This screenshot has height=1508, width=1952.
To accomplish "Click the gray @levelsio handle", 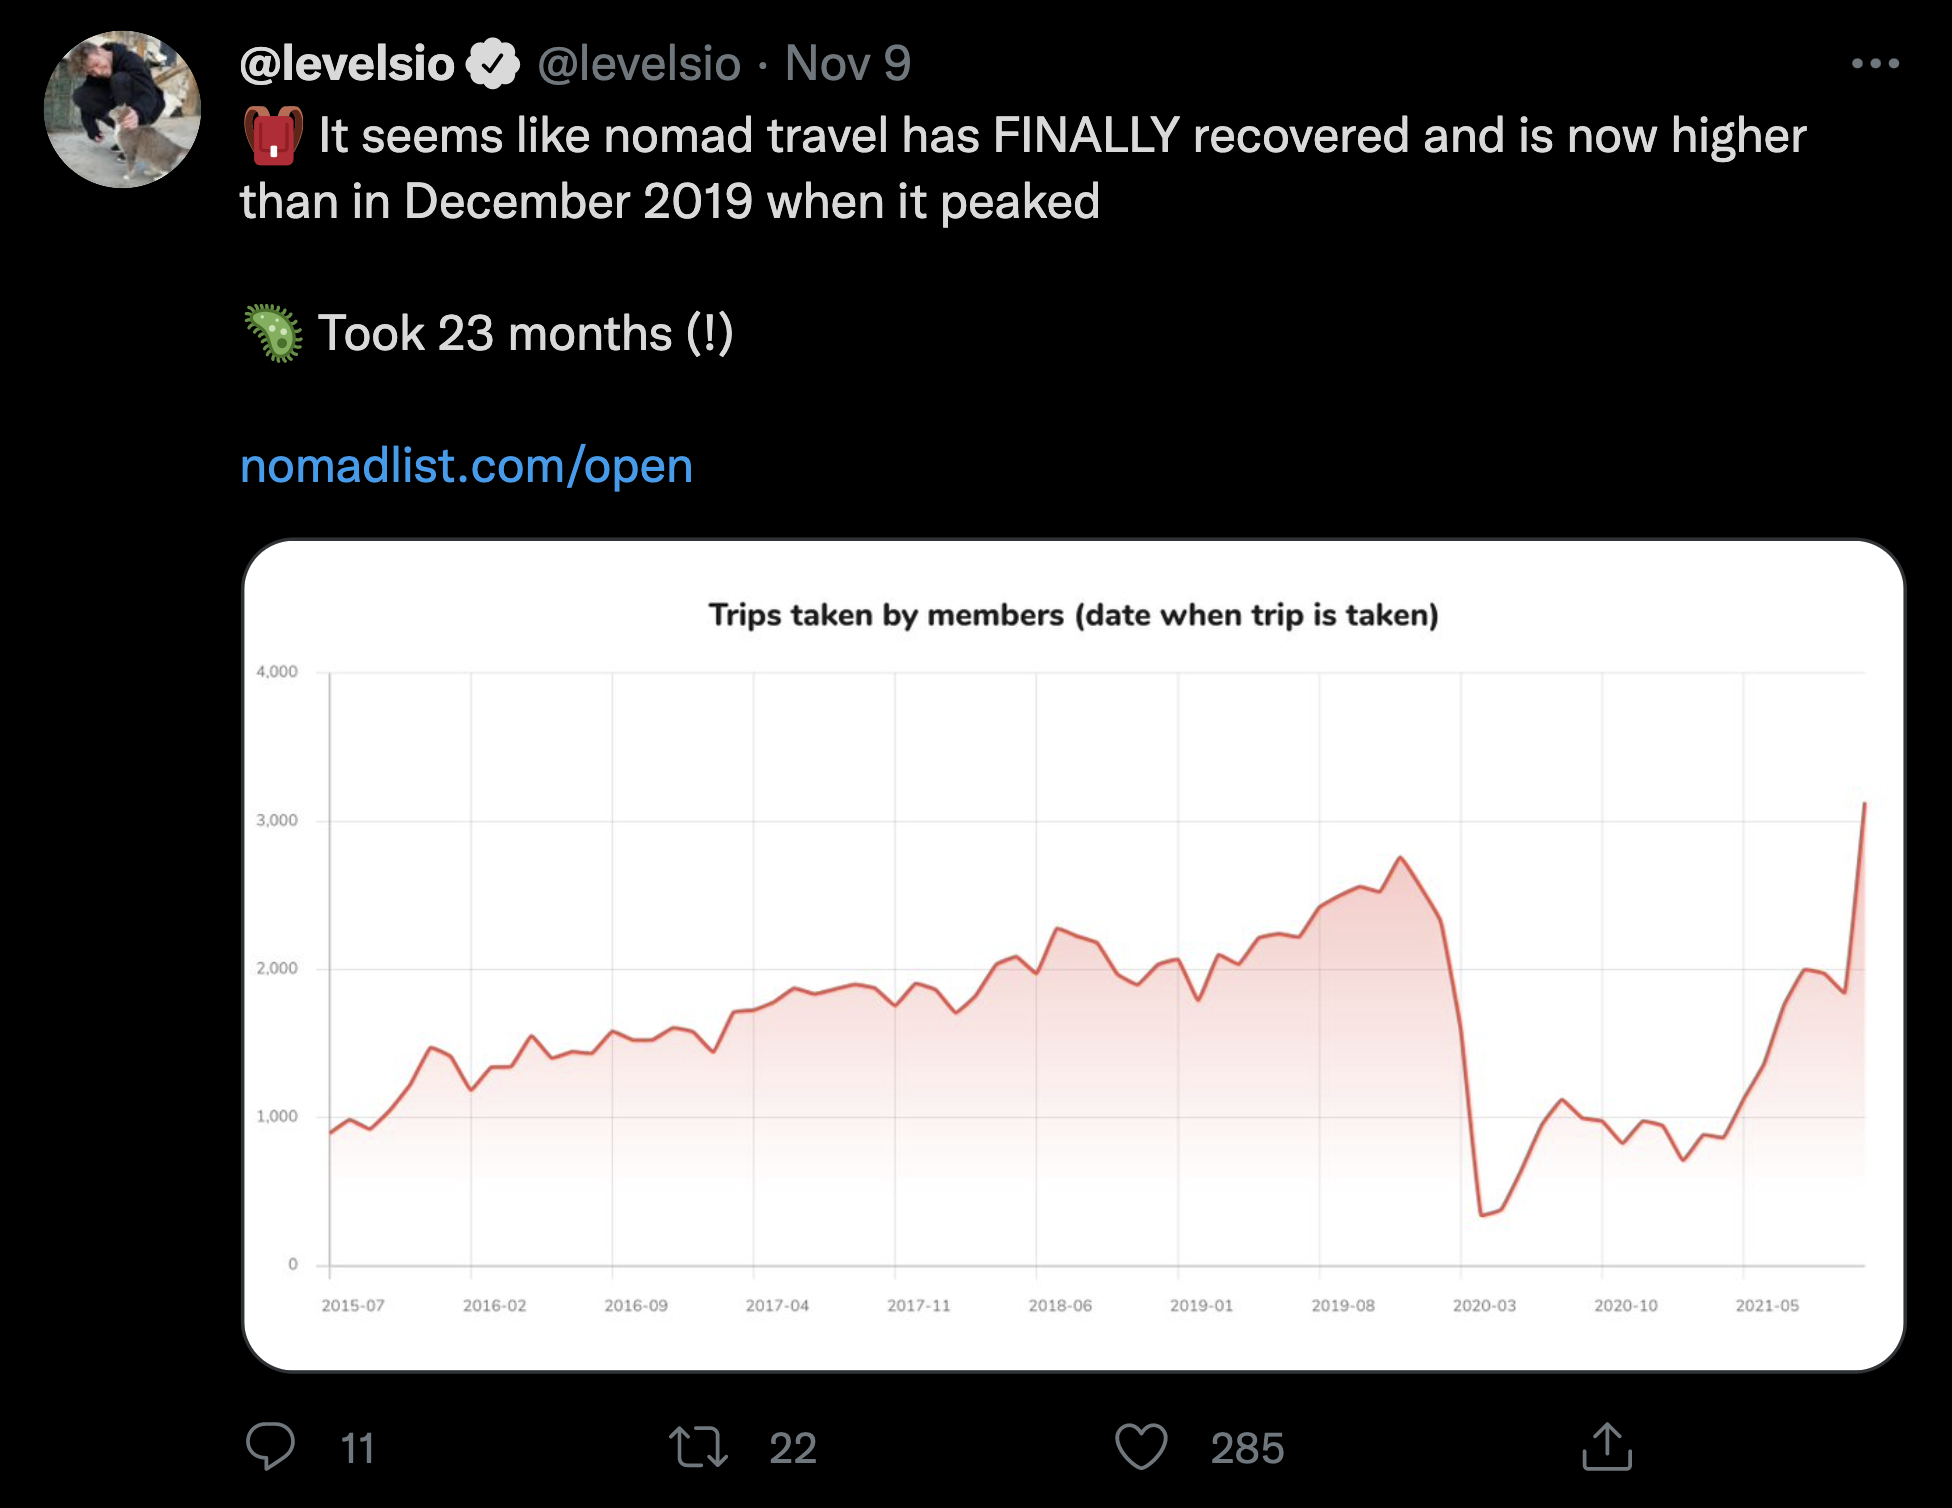I will coord(639,64).
